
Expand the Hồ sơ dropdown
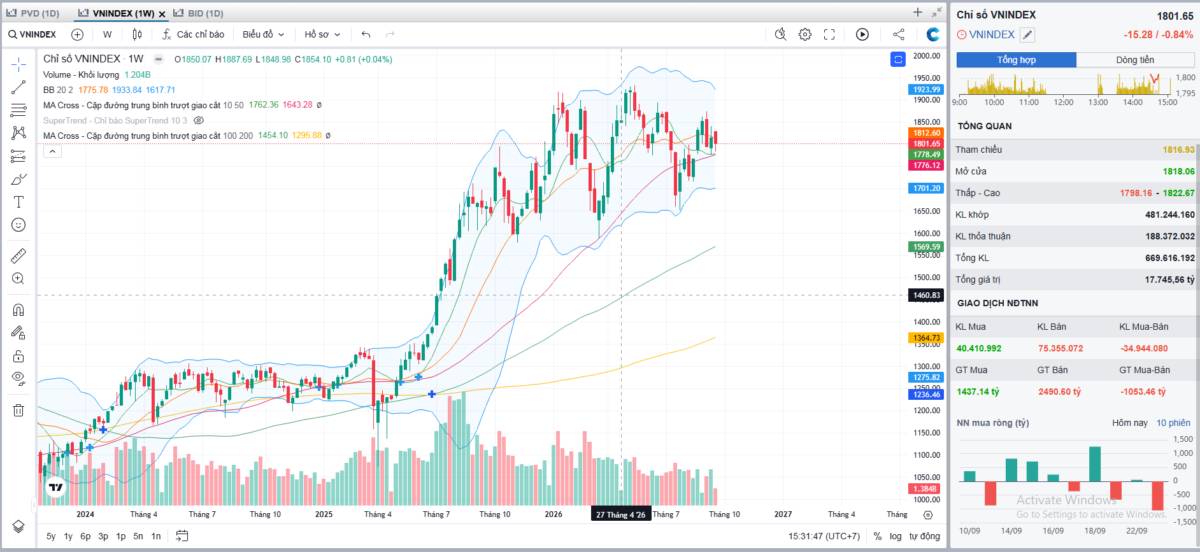coord(322,34)
